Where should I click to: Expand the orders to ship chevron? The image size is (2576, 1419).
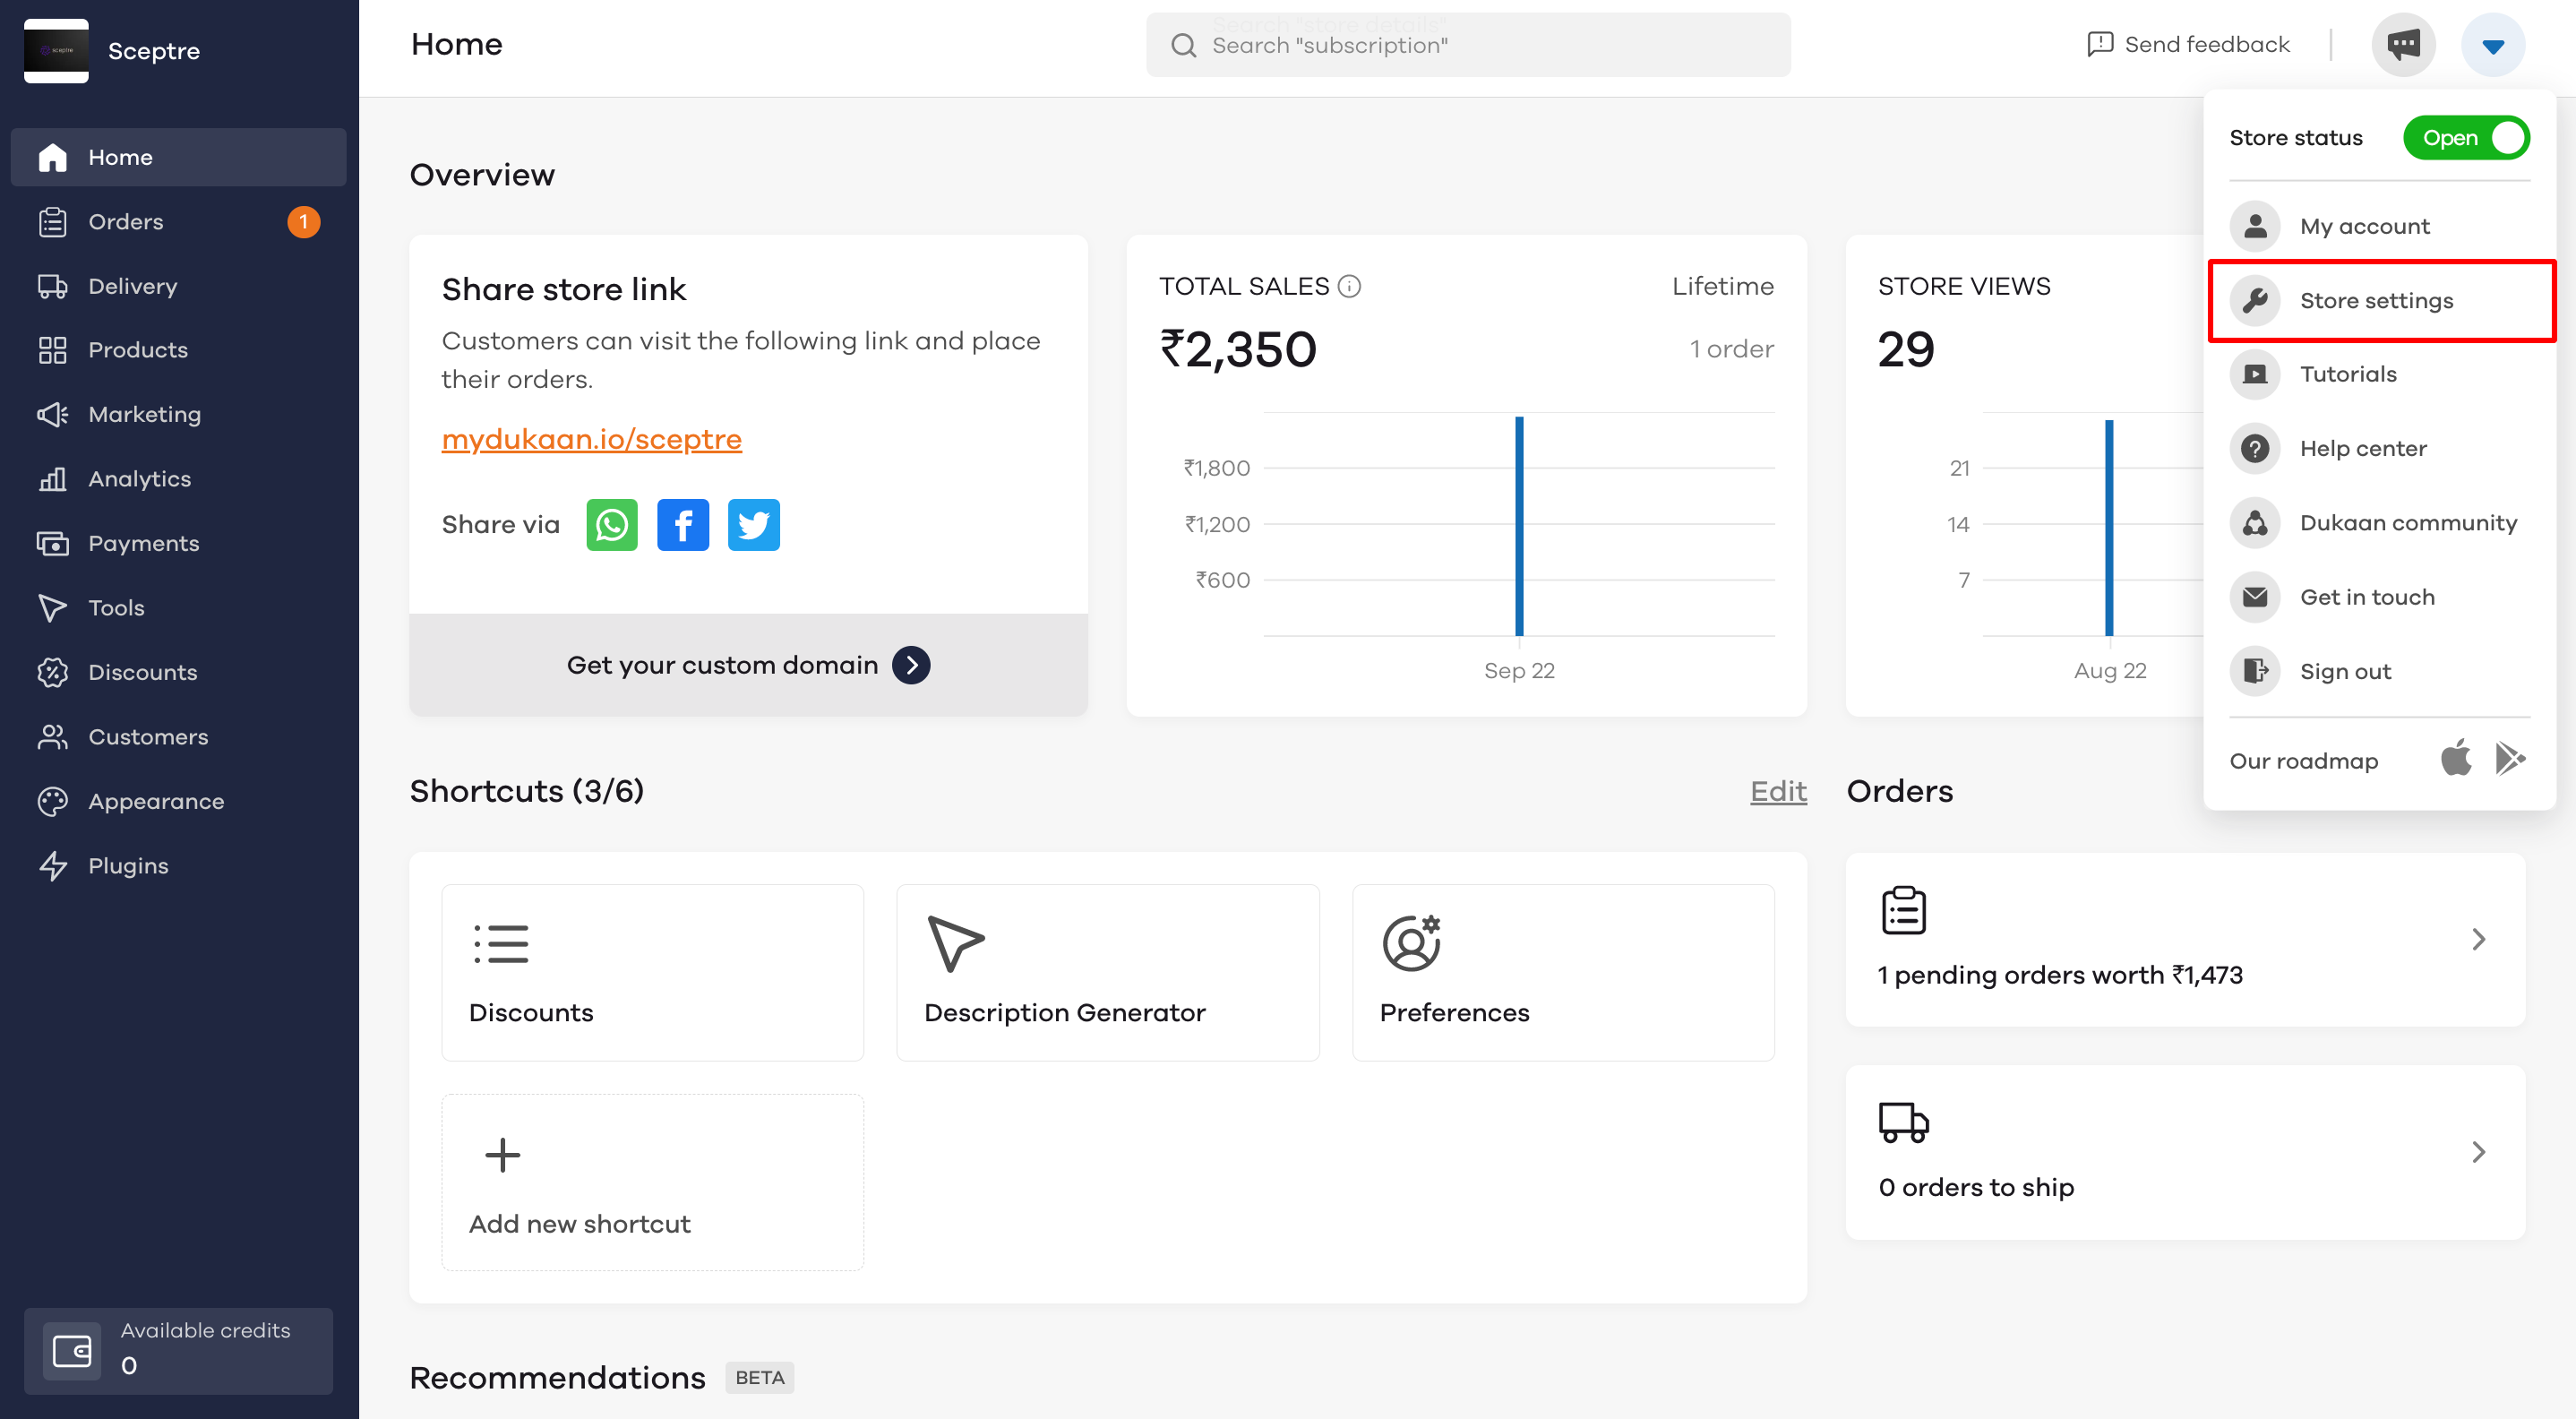tap(2479, 1152)
